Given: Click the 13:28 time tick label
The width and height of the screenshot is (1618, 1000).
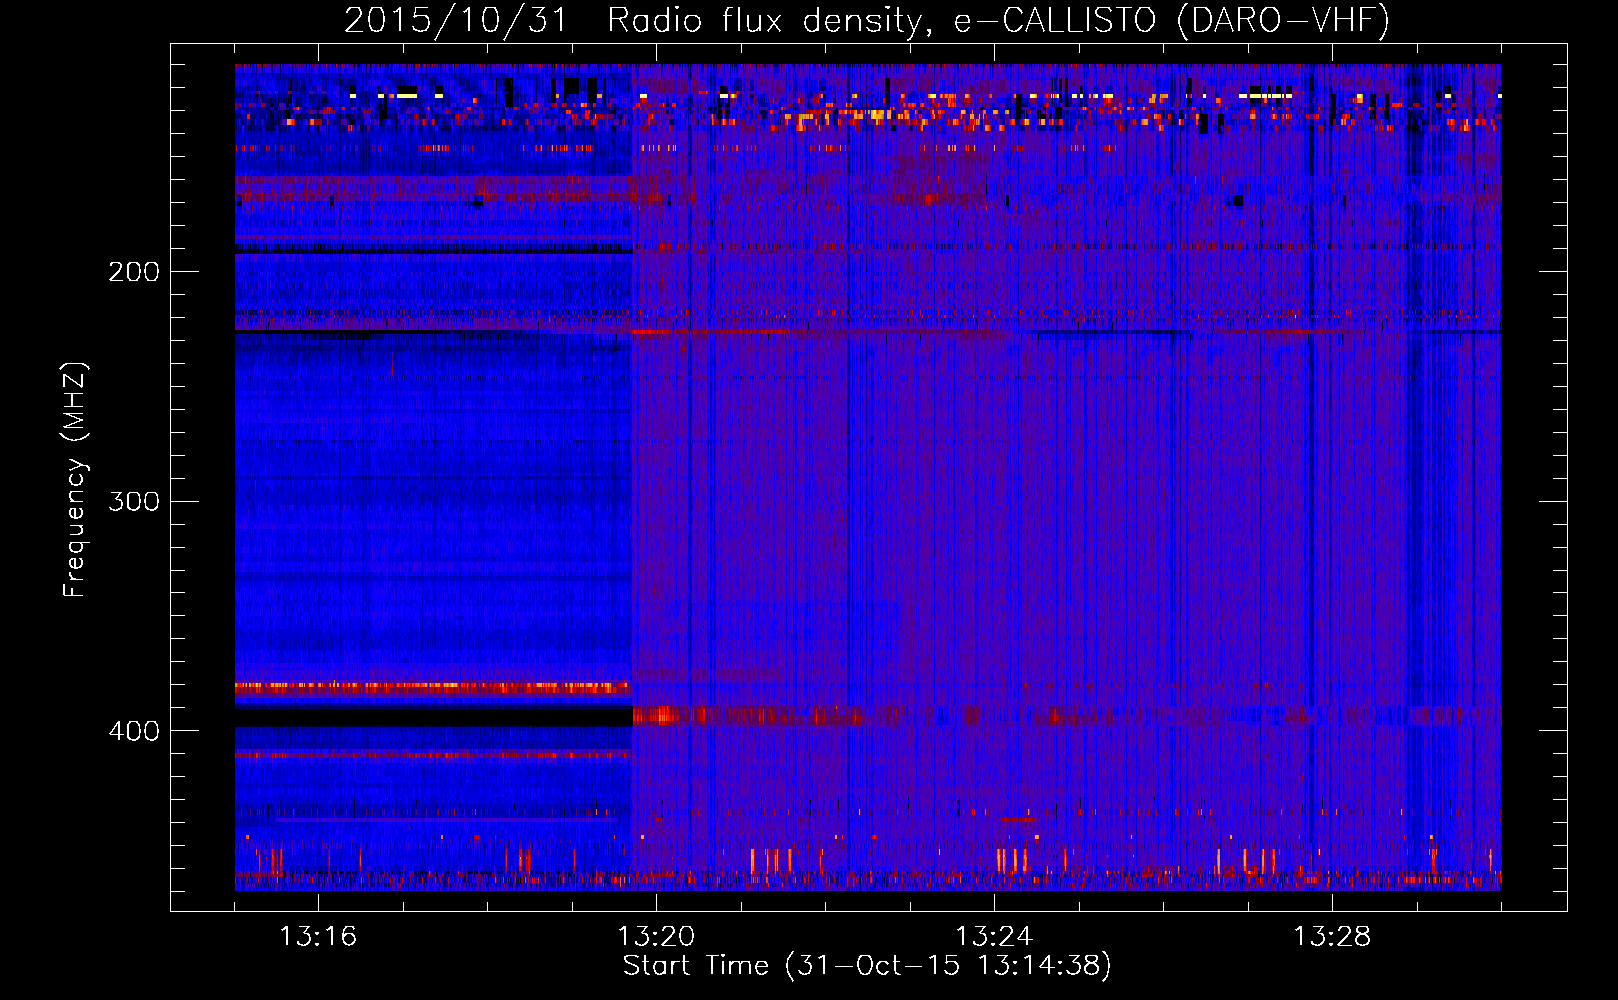Looking at the screenshot, I should 1332,937.
